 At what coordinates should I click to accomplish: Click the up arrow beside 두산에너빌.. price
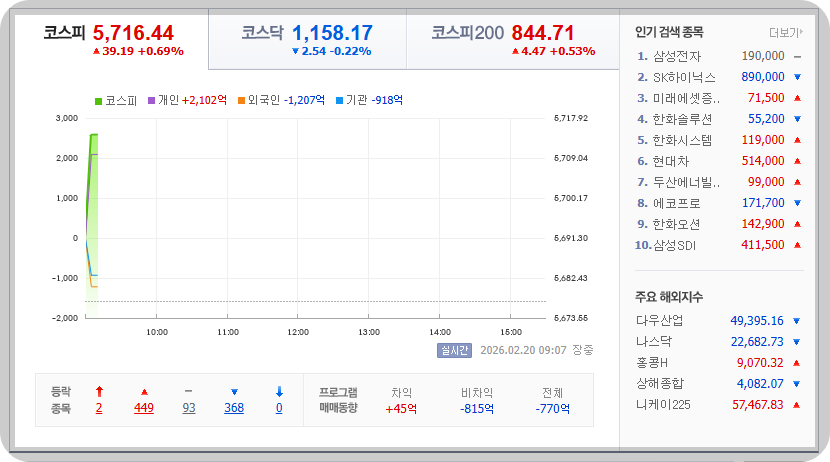tap(798, 182)
